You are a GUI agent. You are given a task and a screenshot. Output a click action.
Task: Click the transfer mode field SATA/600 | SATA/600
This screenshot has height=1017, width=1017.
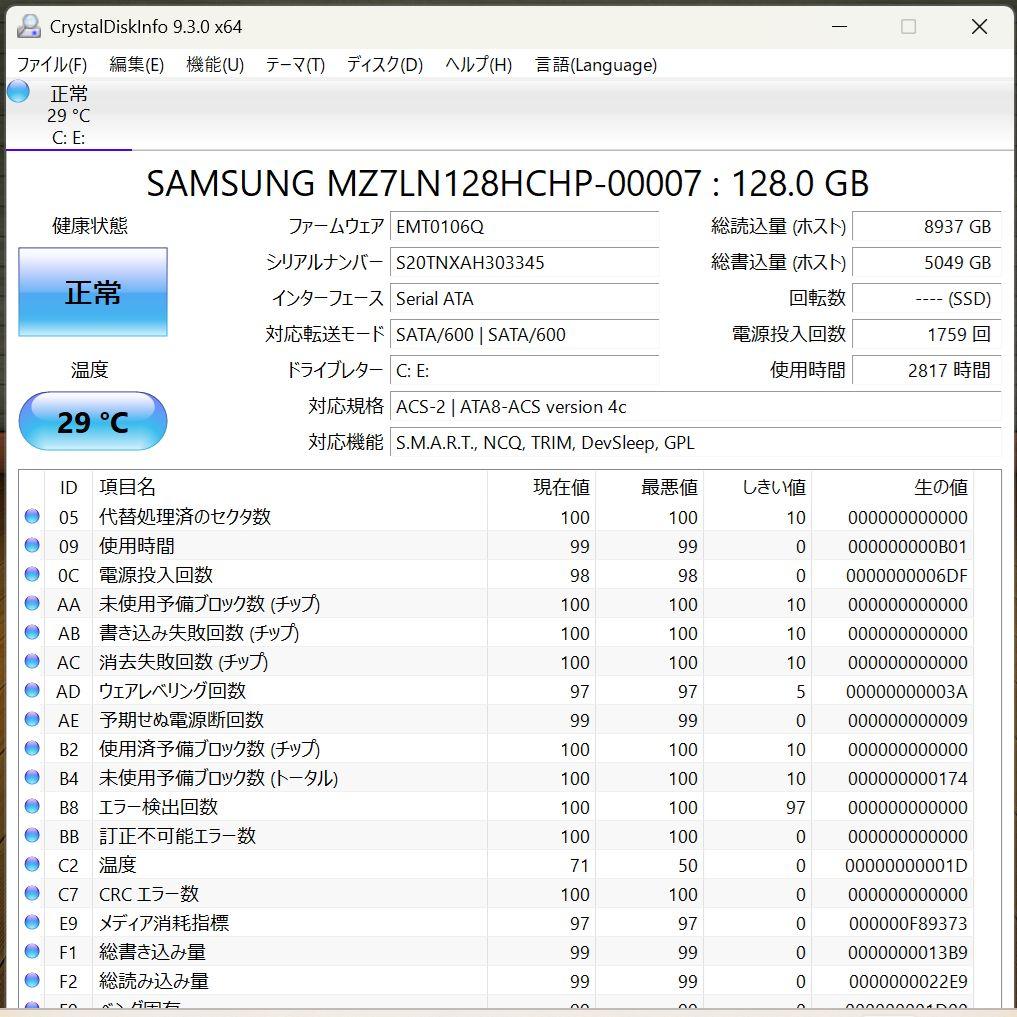524,335
